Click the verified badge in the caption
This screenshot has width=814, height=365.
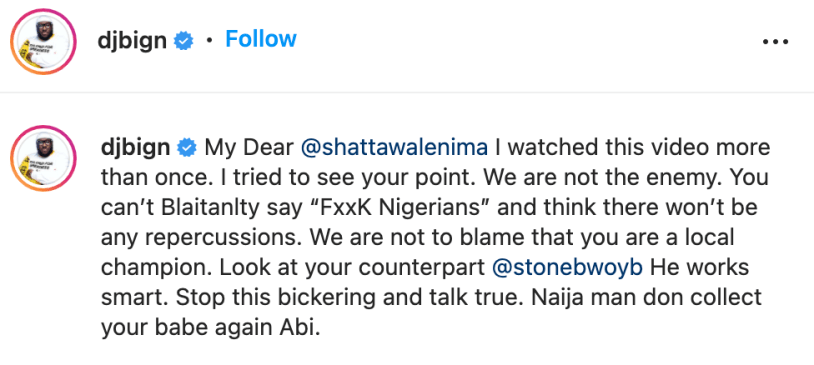coord(187,148)
